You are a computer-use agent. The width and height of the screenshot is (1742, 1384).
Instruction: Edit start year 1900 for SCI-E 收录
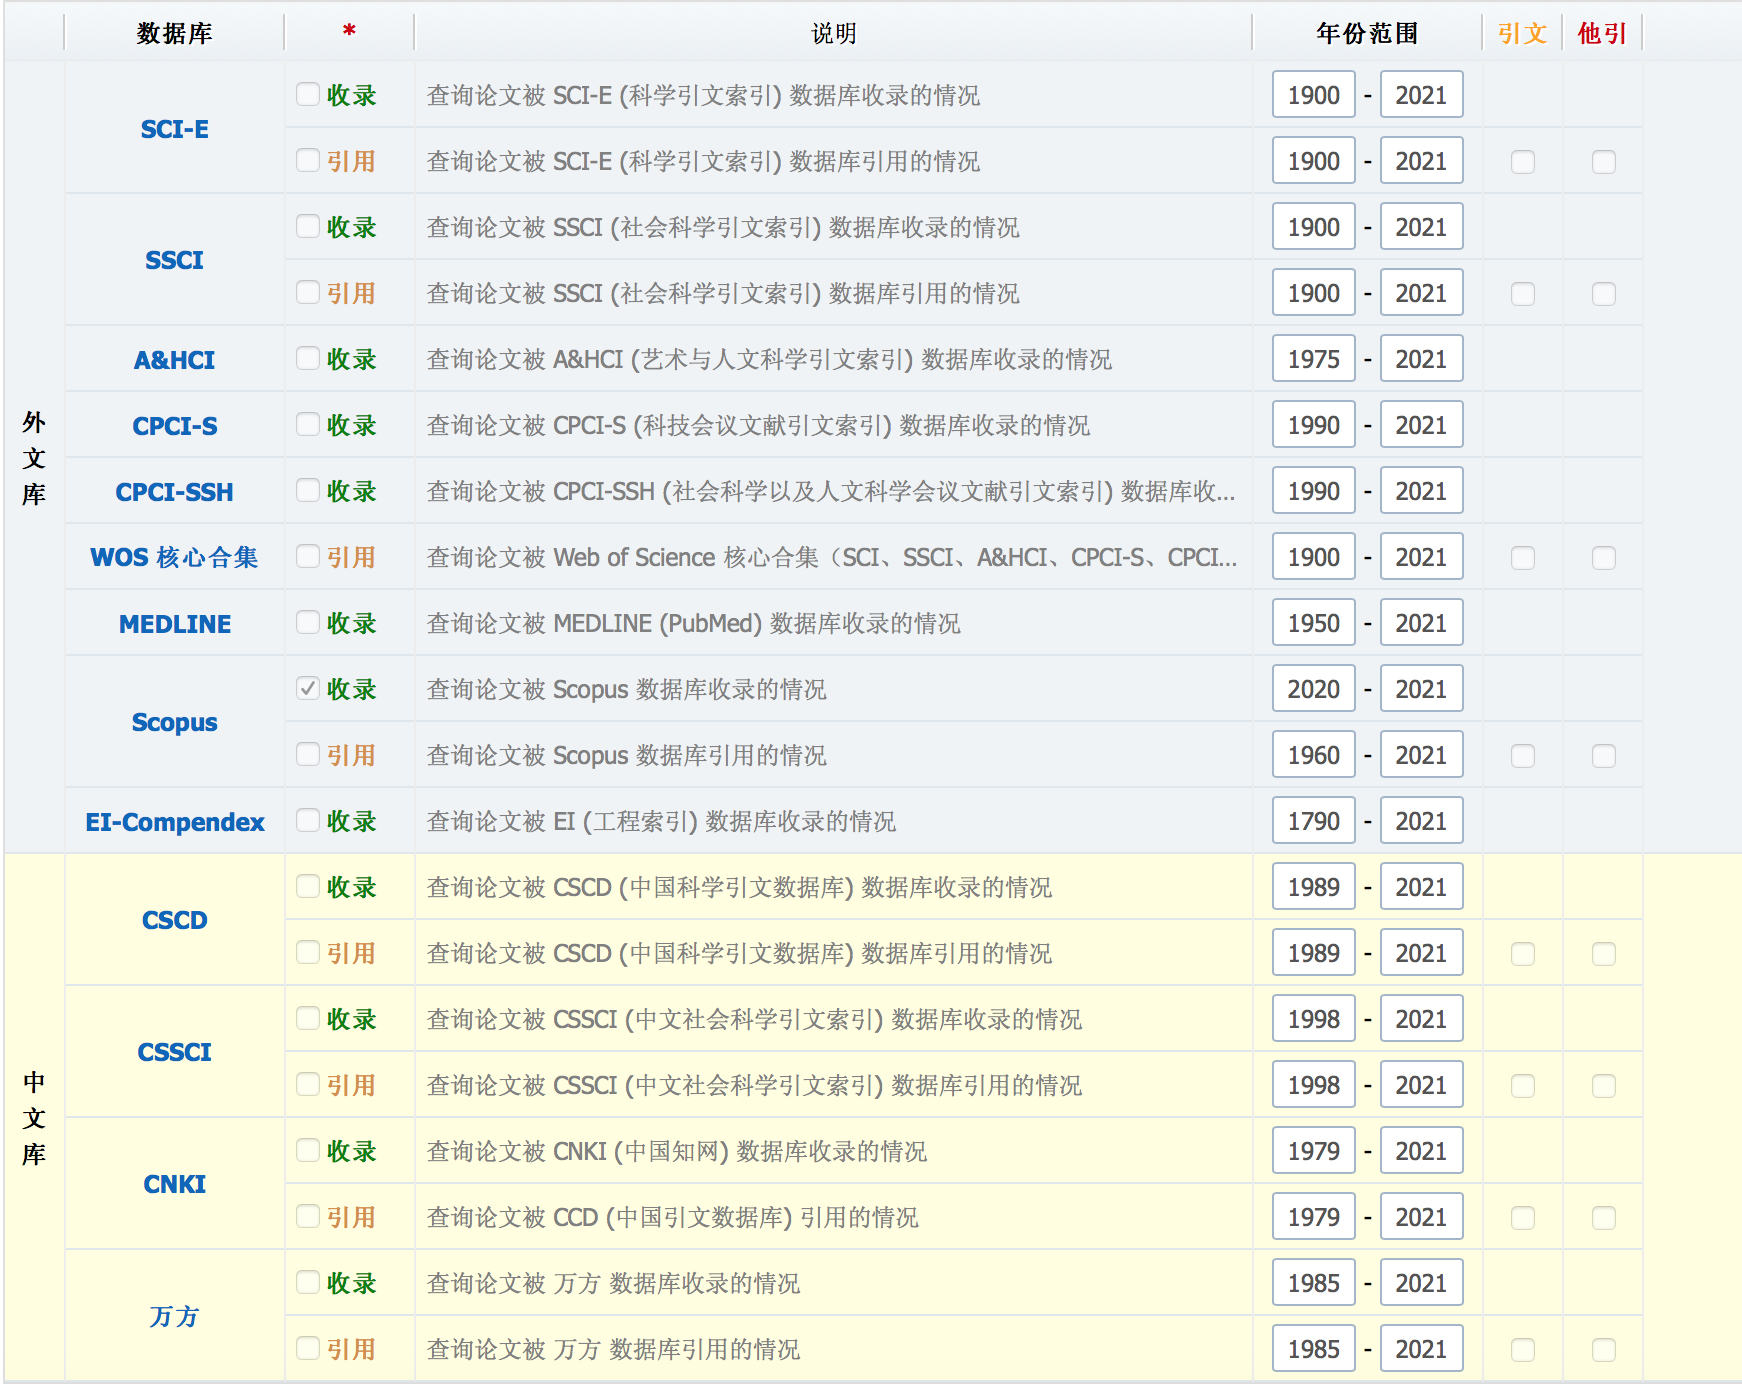(x=1314, y=95)
